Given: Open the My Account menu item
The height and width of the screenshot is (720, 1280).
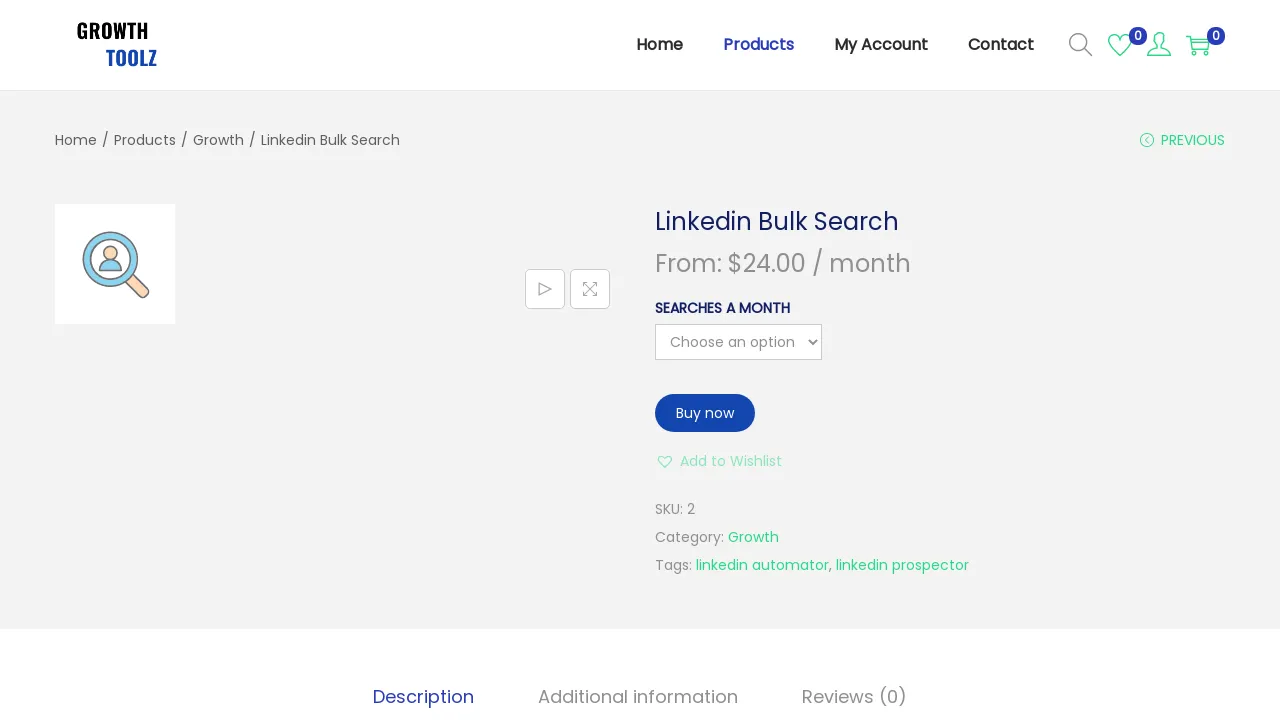Looking at the screenshot, I should tap(881, 45).
